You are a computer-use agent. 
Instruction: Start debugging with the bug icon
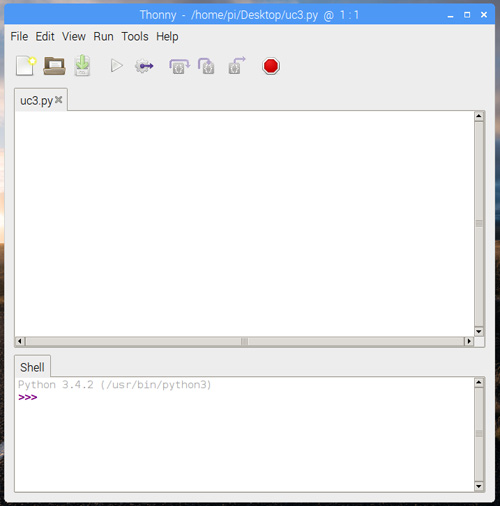coord(144,66)
